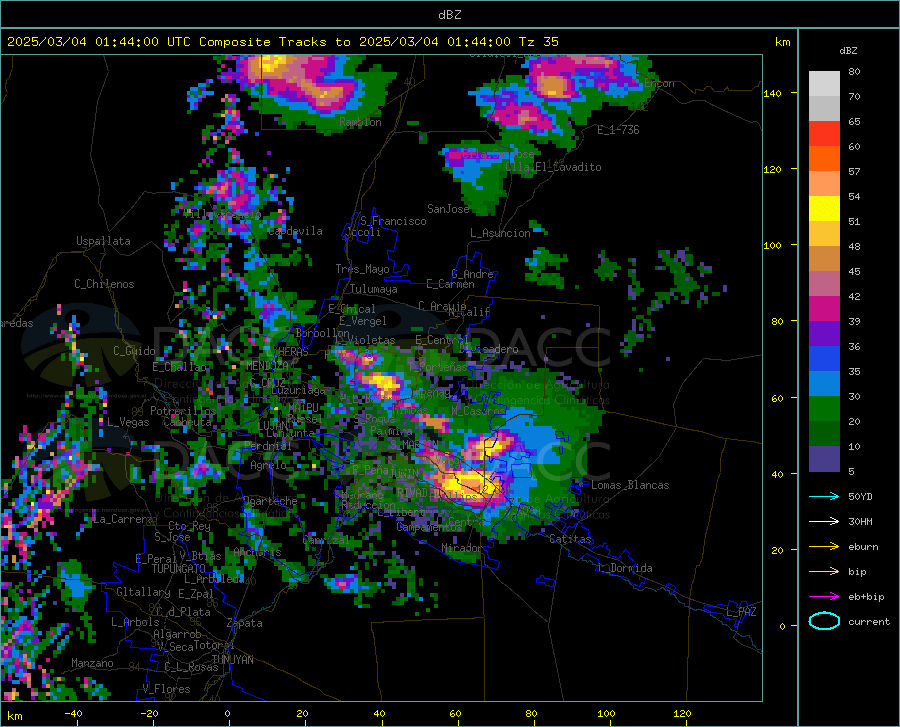This screenshot has width=900, height=727.
Task: Click the cyan 50YD arrow icon in legend
Action: pos(824,496)
